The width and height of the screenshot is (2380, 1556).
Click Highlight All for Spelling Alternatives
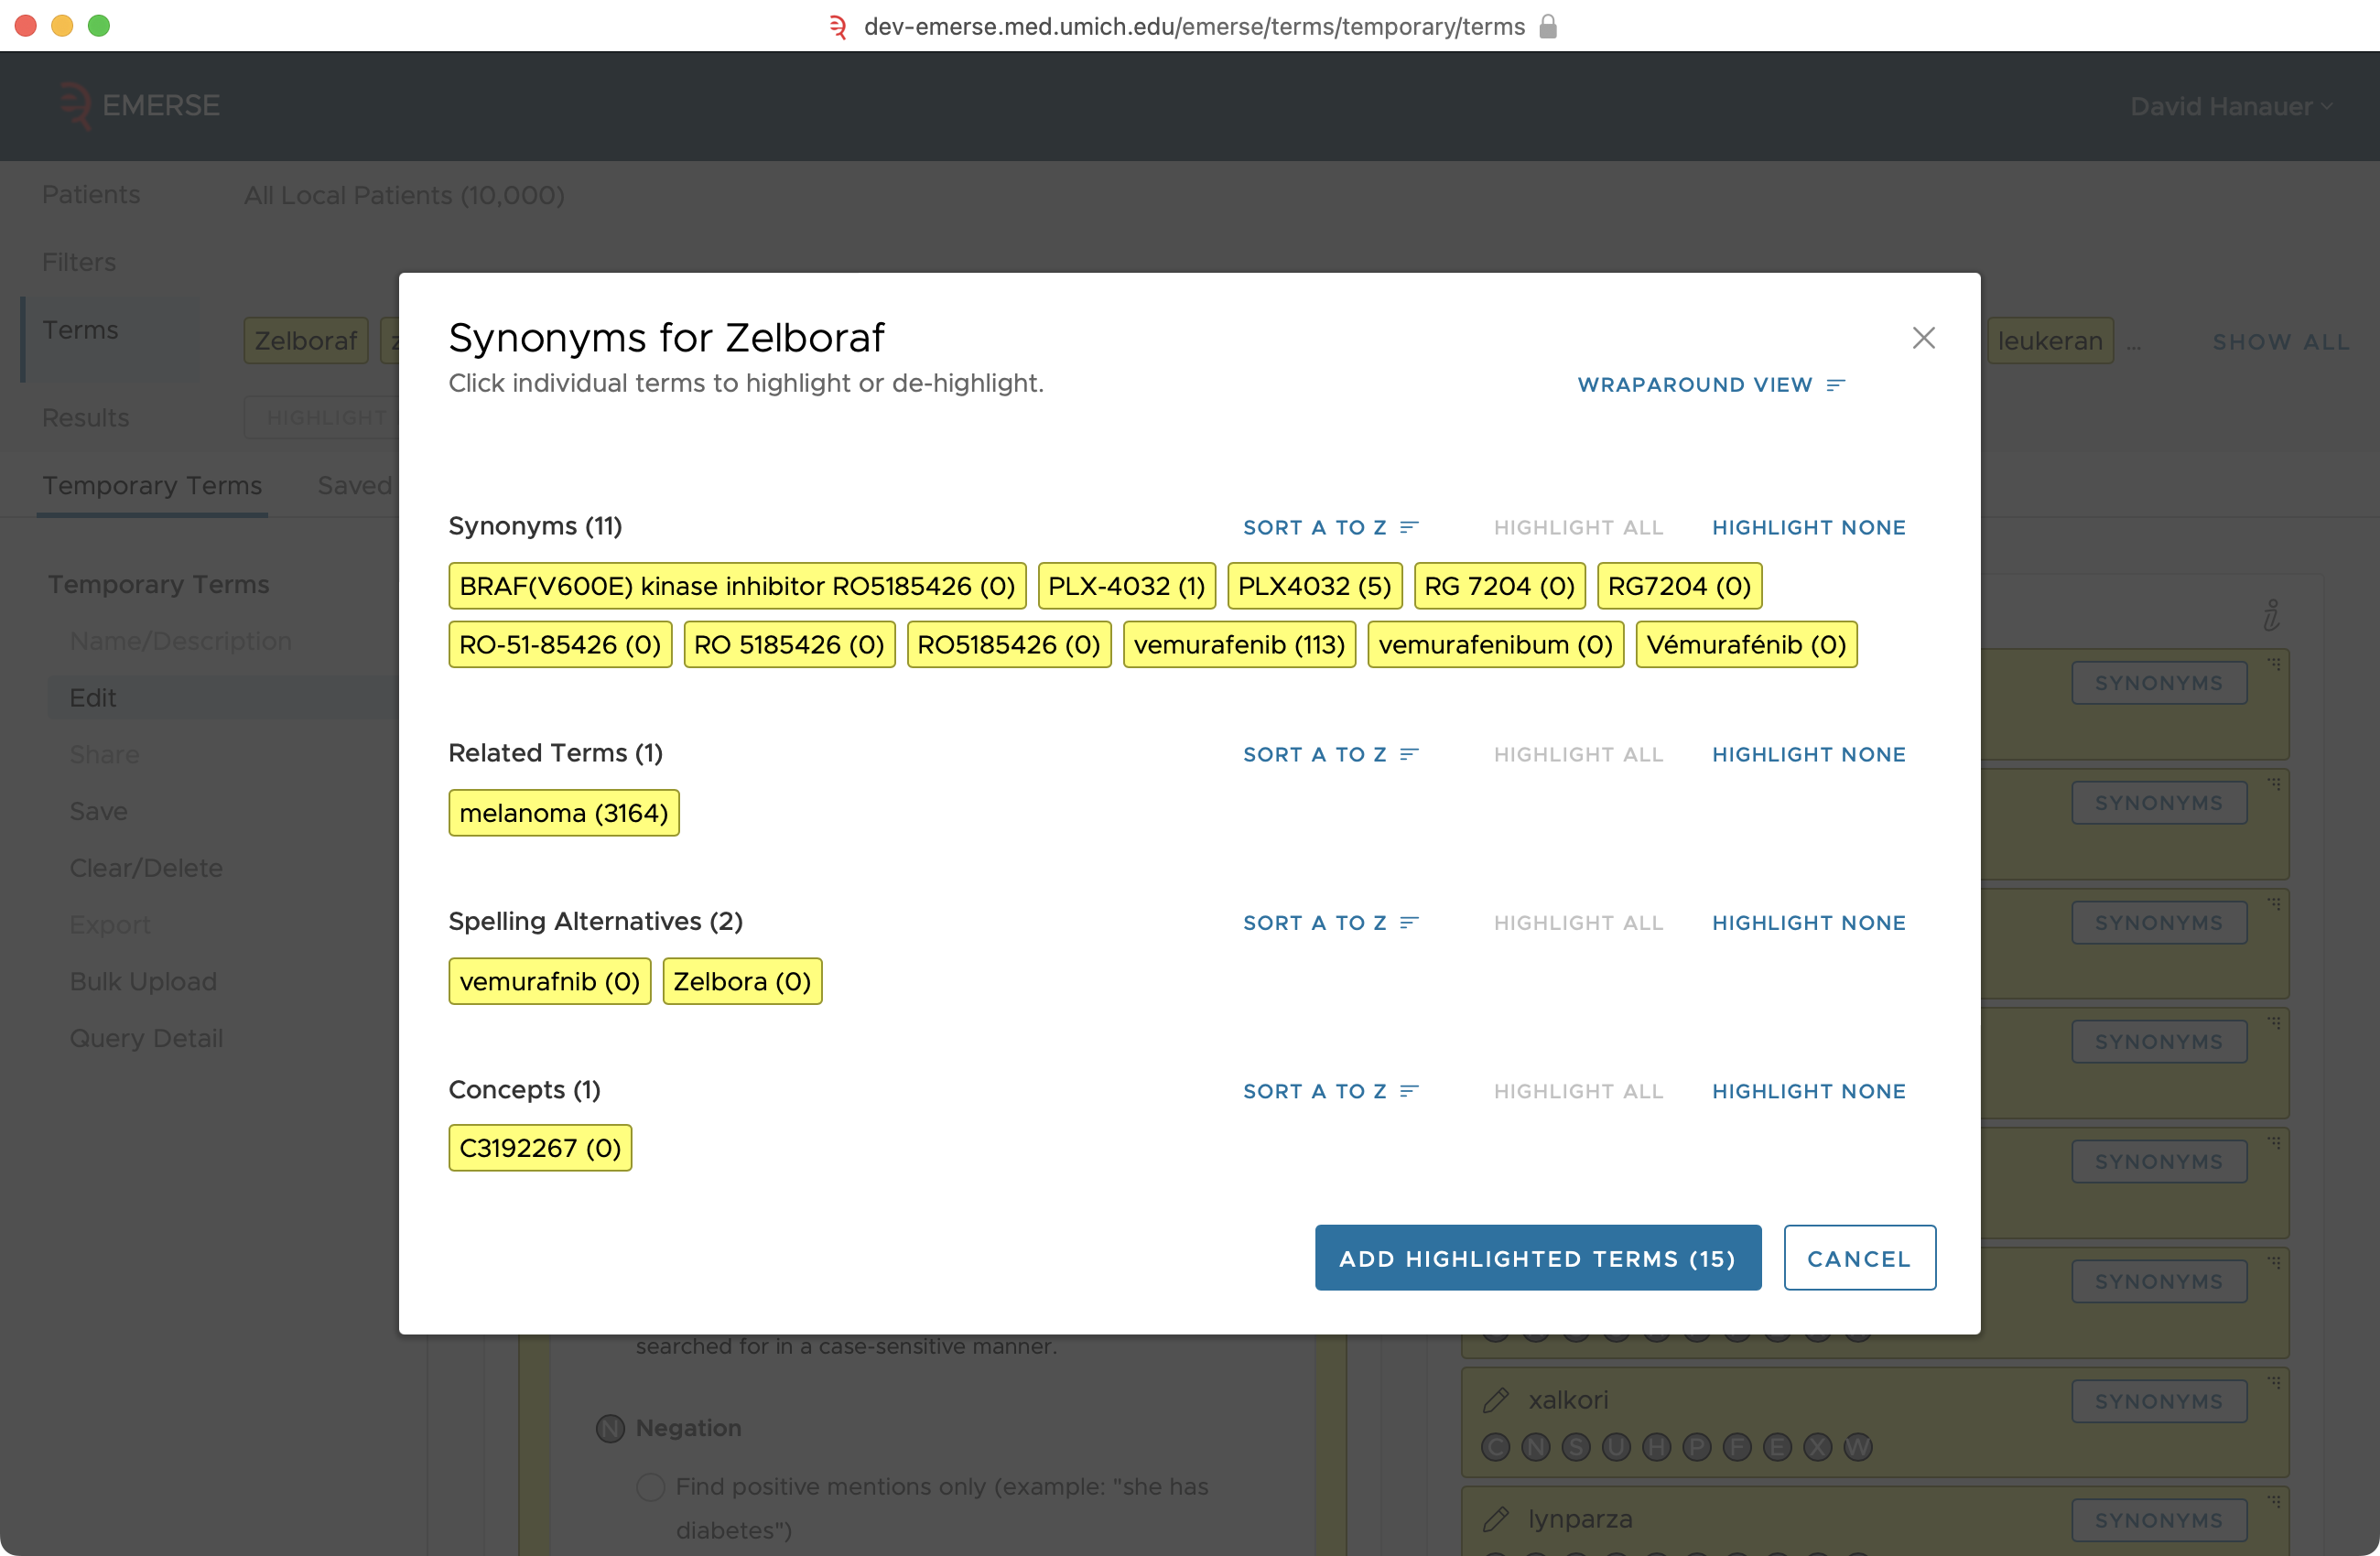(1578, 922)
